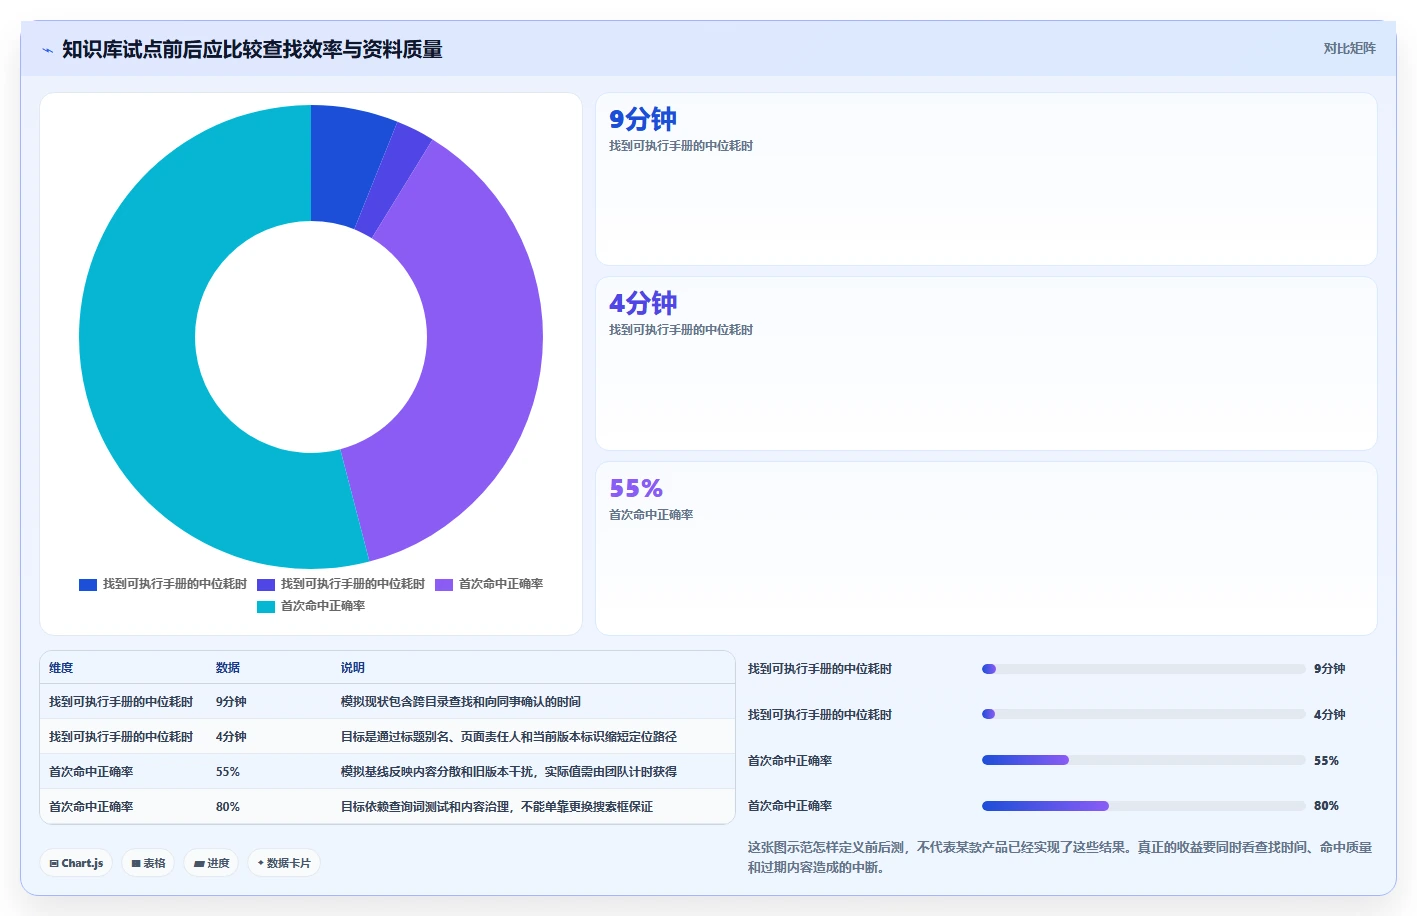Toggle the cyan 首次命中正确率 legend entry
Viewport: 1417px width, 916px height.
point(311,606)
